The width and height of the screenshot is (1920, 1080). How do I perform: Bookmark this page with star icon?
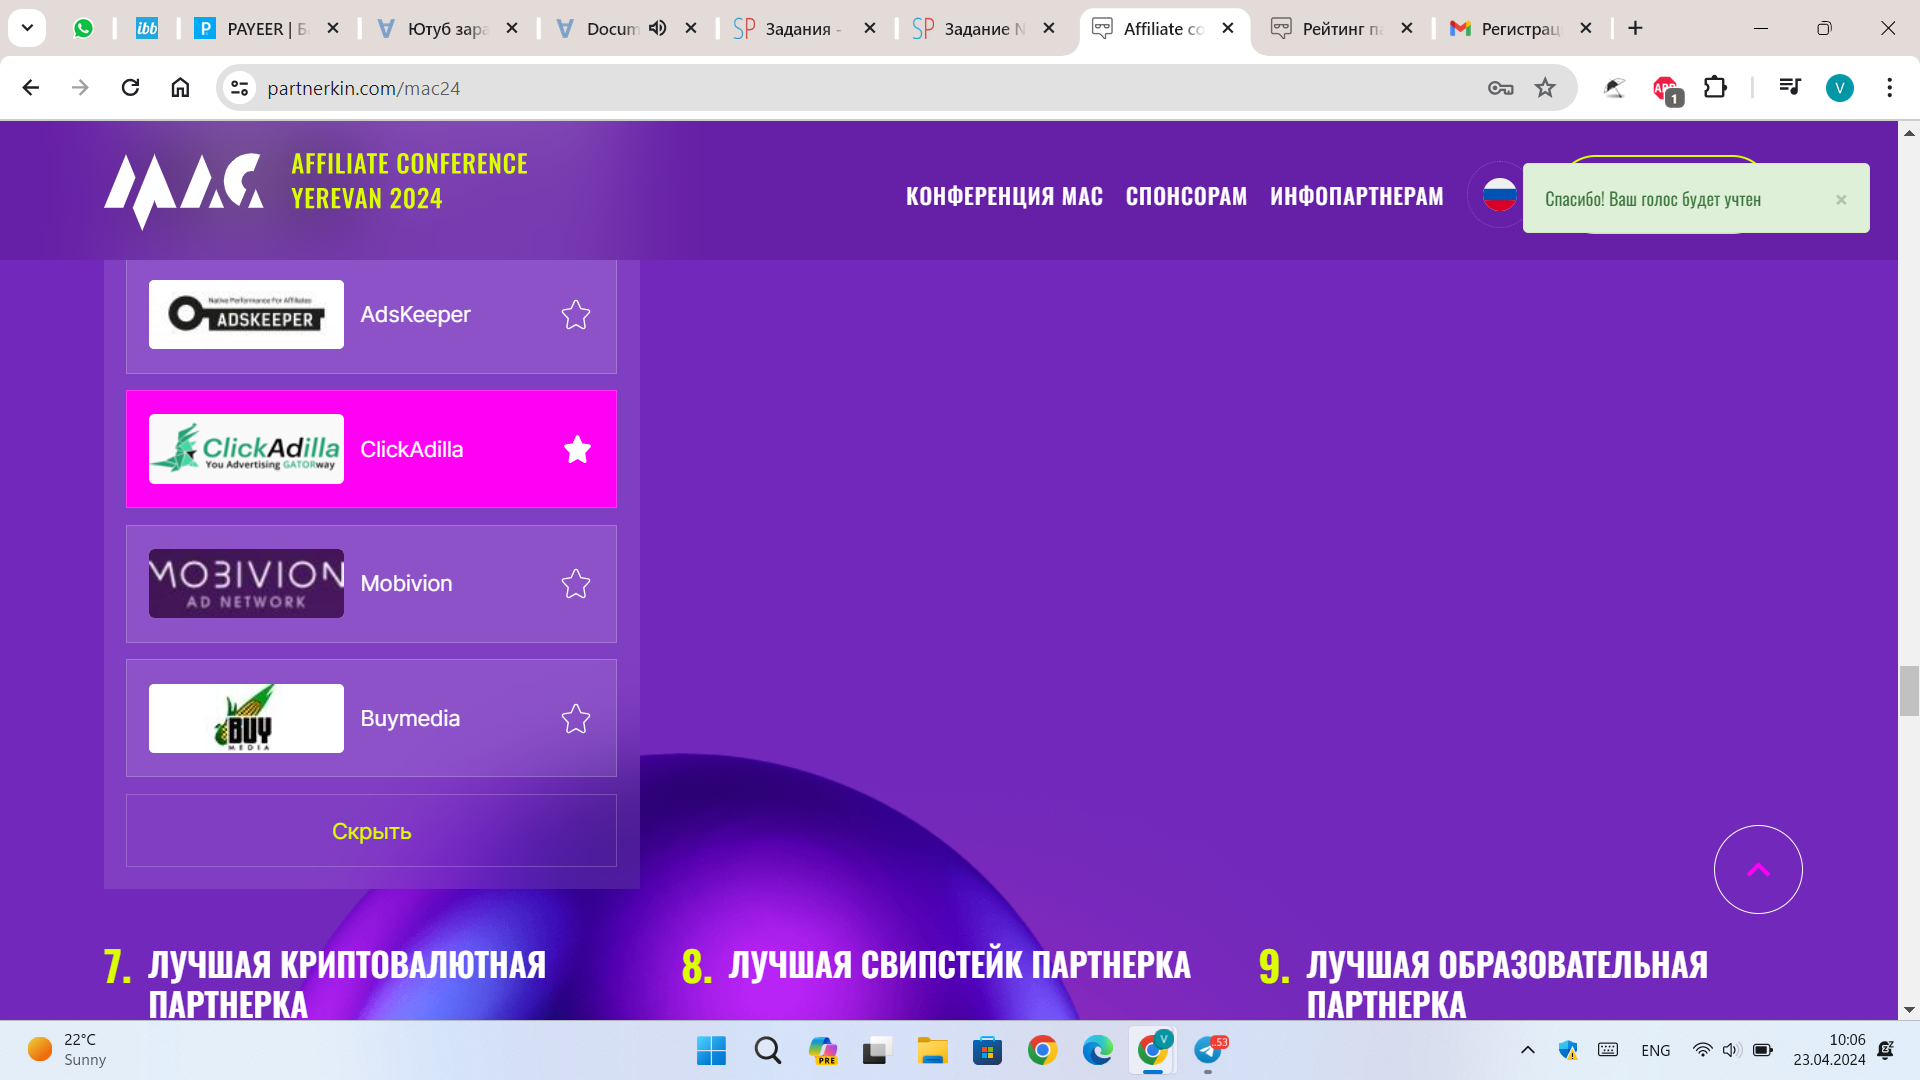(1545, 88)
